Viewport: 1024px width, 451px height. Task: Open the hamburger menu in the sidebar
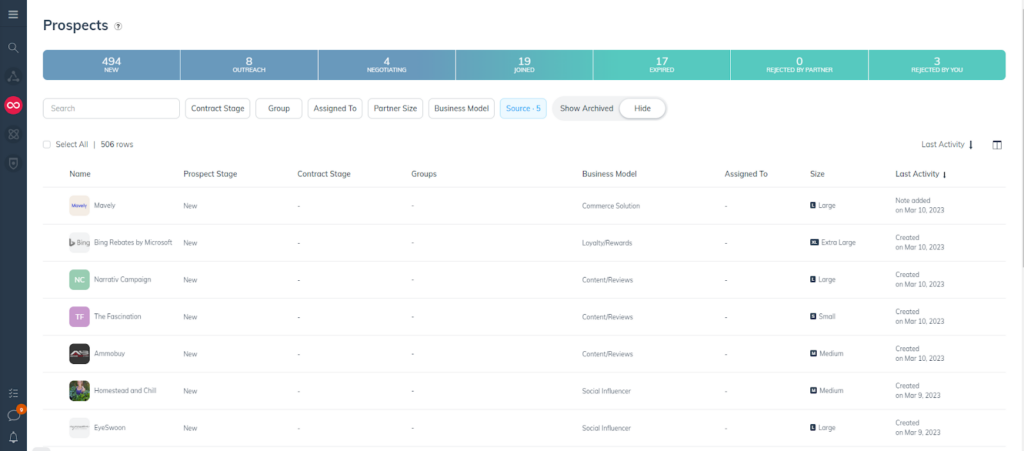point(13,13)
